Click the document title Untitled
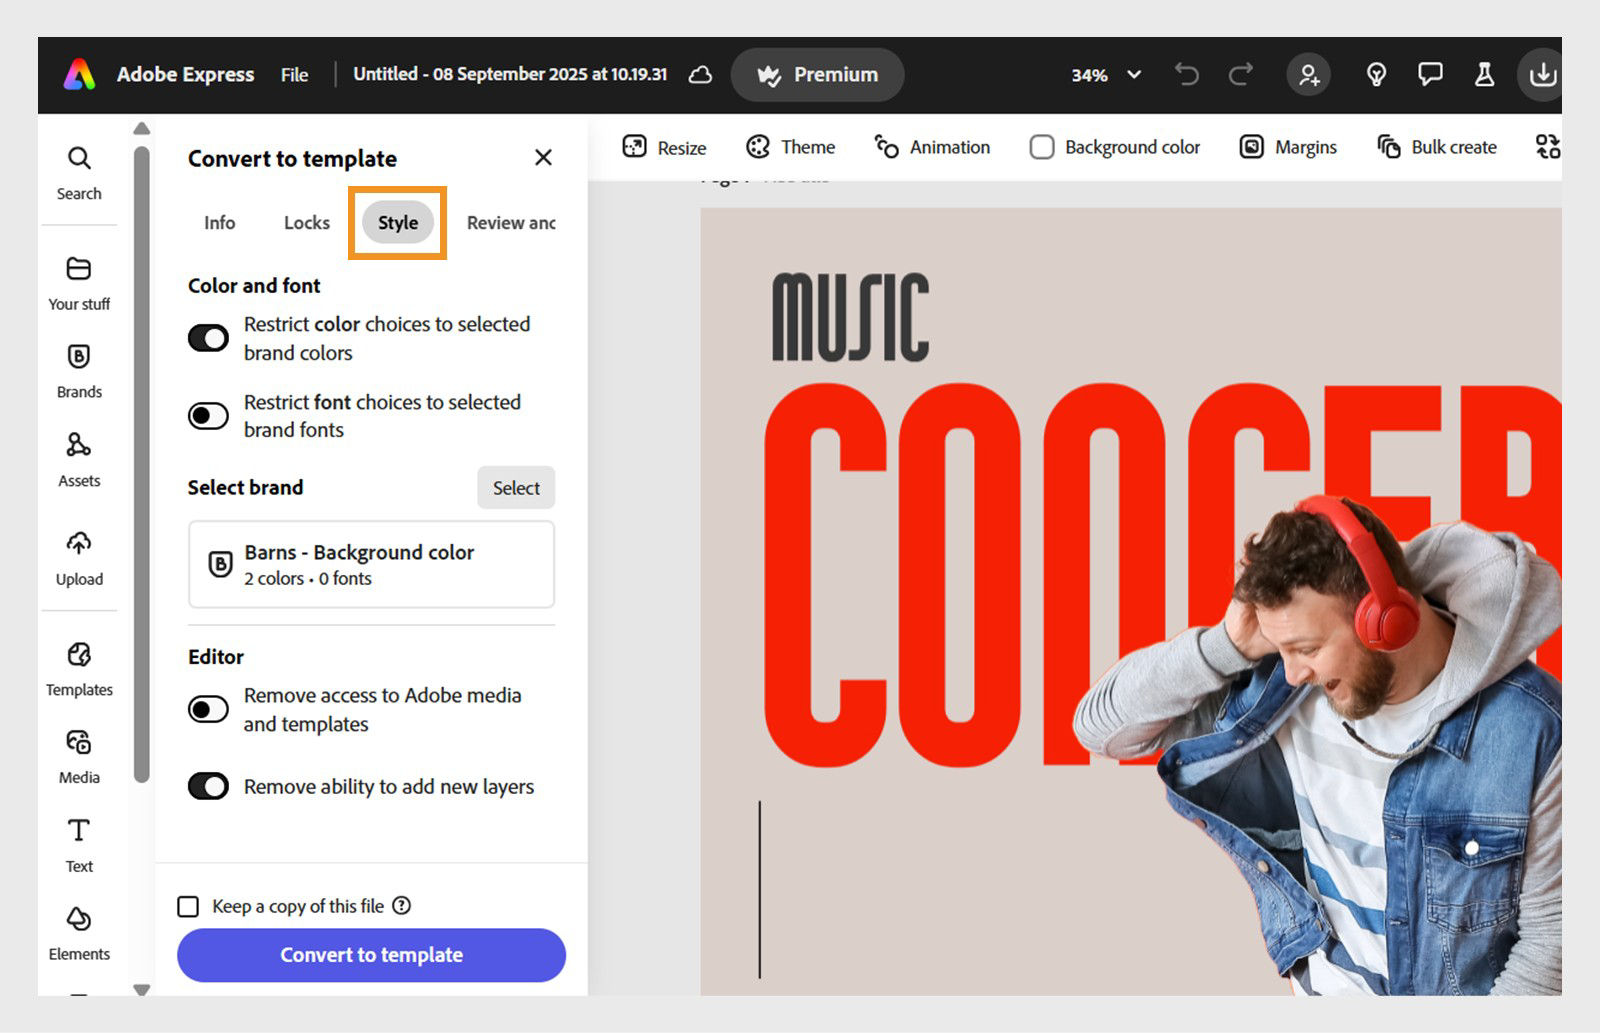Viewport: 1600px width, 1033px height. 510,74
